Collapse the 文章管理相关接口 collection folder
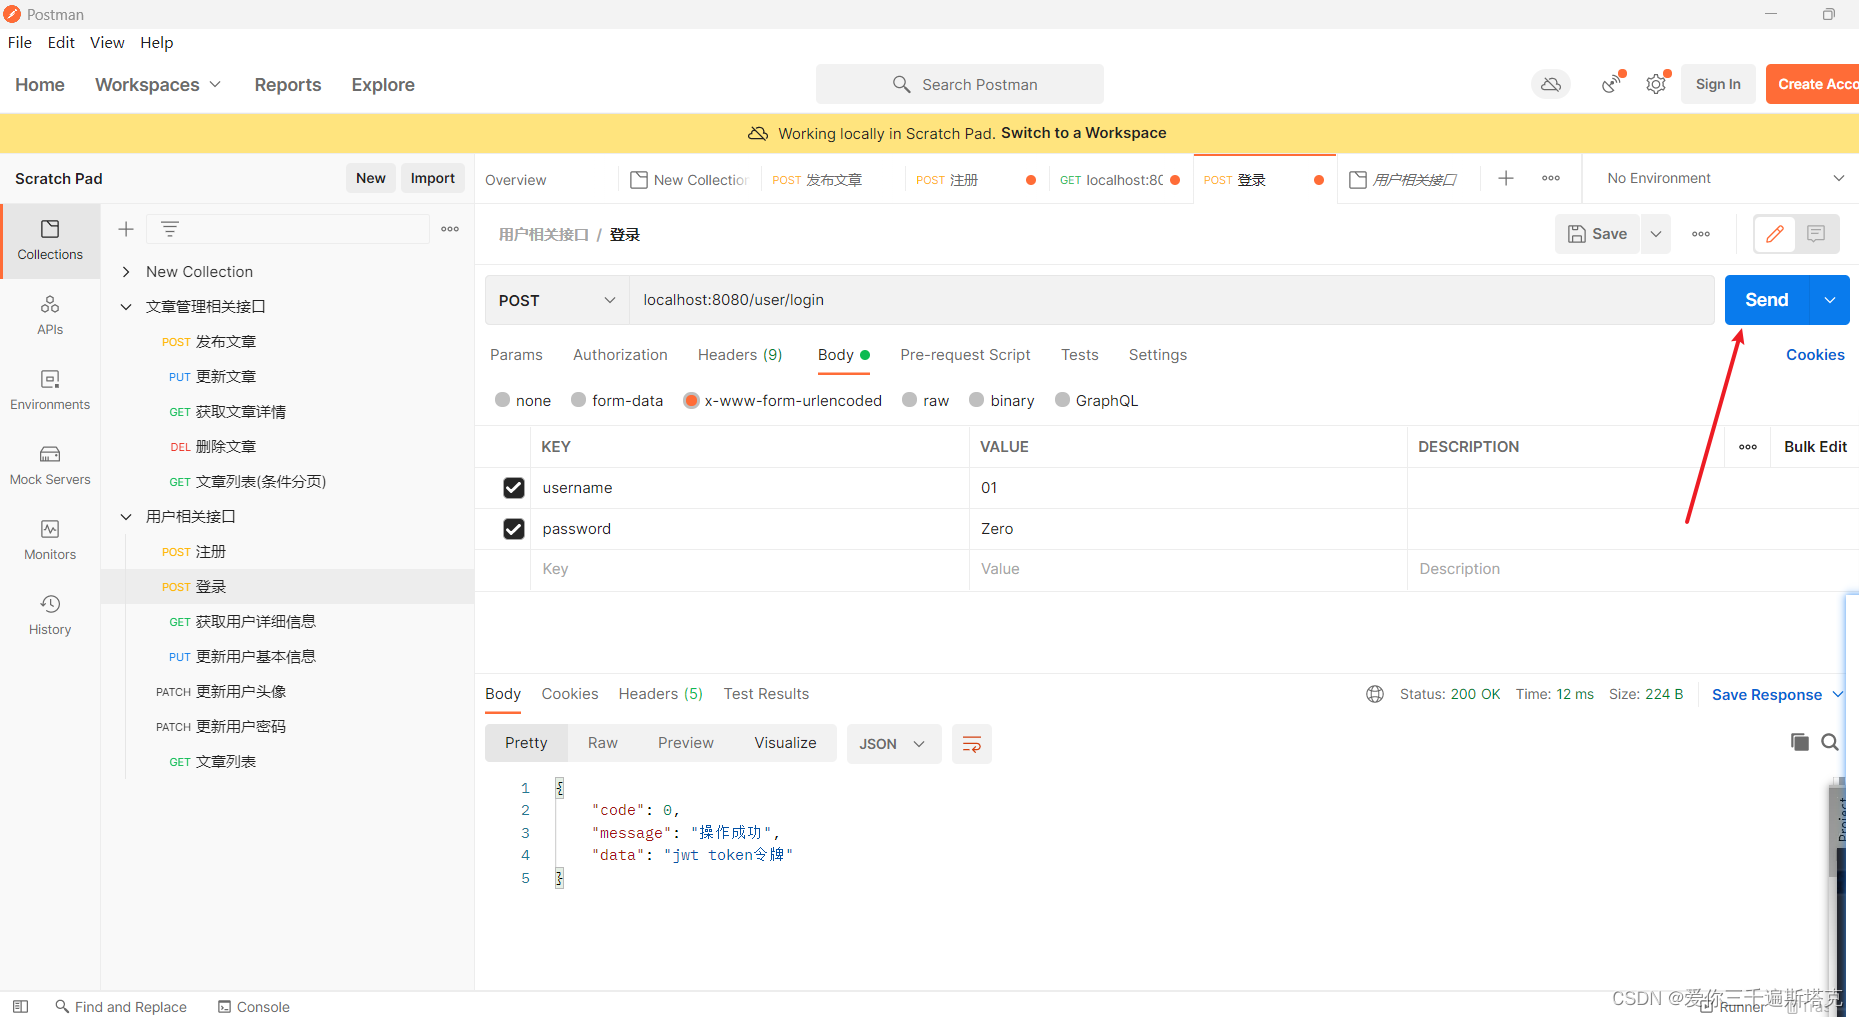This screenshot has width=1859, height=1017. tap(126, 306)
